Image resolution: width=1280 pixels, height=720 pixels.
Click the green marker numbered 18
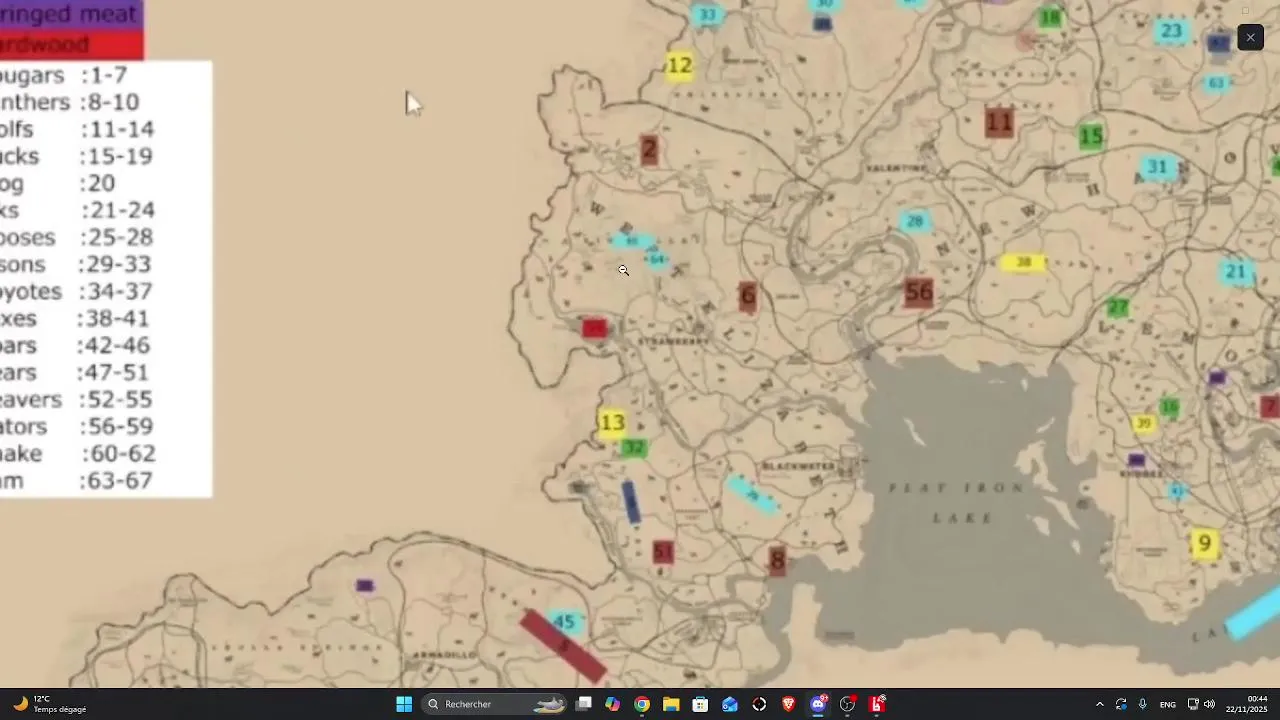tap(1050, 18)
